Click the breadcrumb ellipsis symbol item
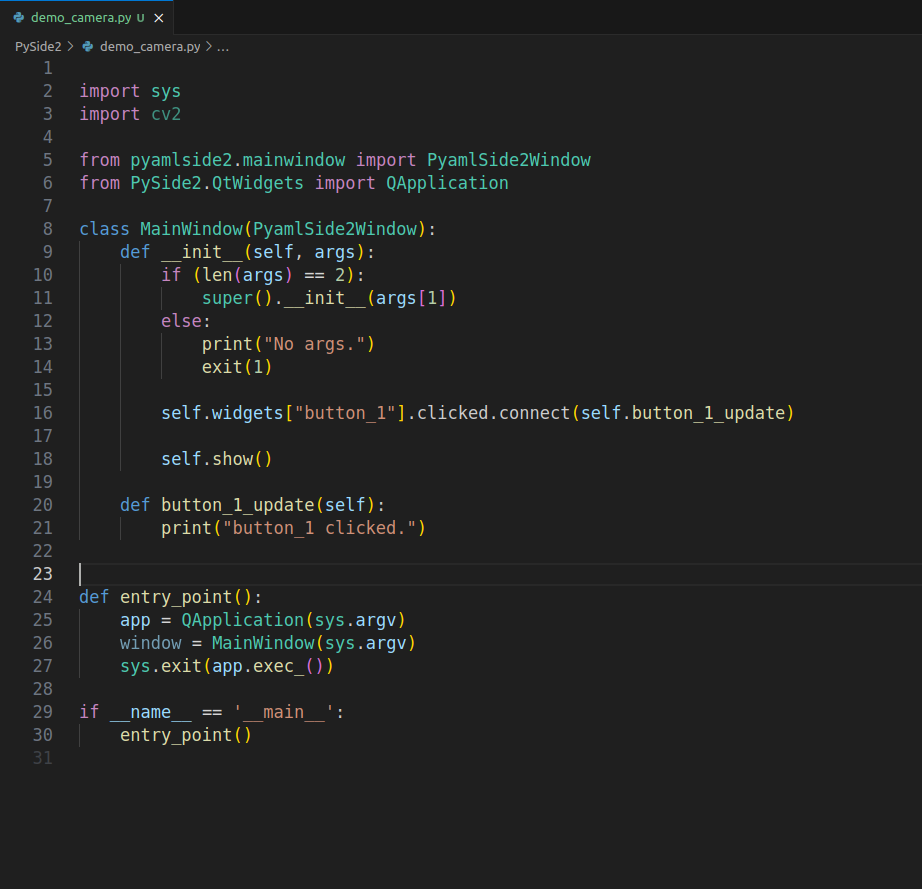The height and width of the screenshot is (889, 922). pyautogui.click(x=223, y=46)
